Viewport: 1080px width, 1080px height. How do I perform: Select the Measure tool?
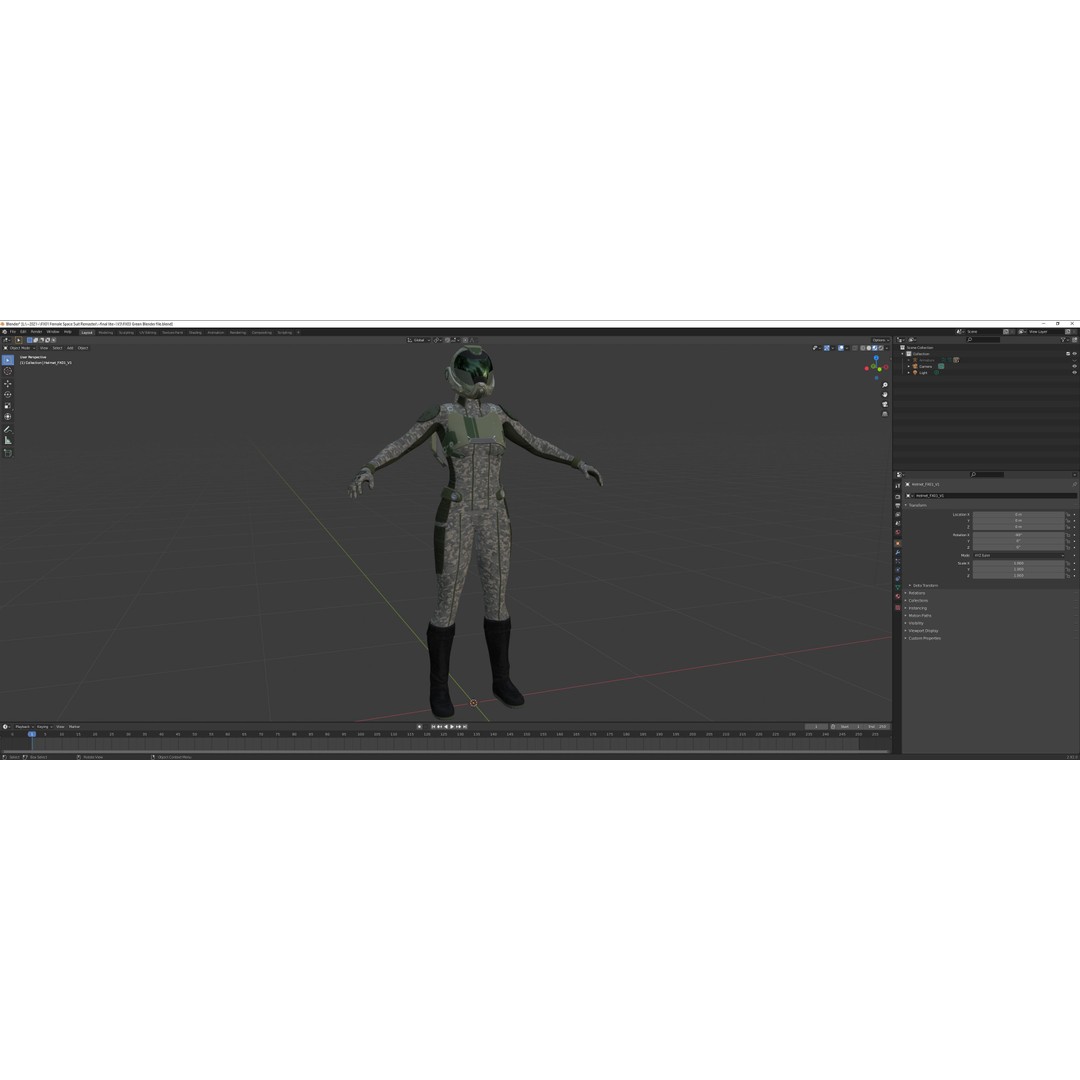point(8,440)
